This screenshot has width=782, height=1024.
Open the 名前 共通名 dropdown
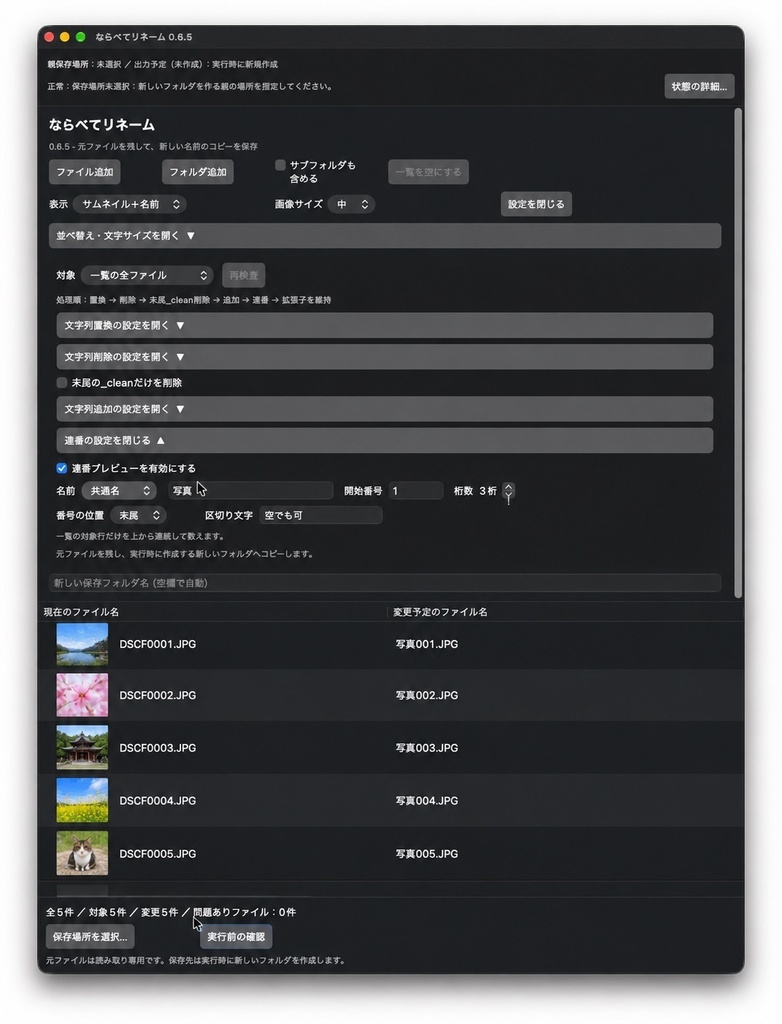pos(120,490)
